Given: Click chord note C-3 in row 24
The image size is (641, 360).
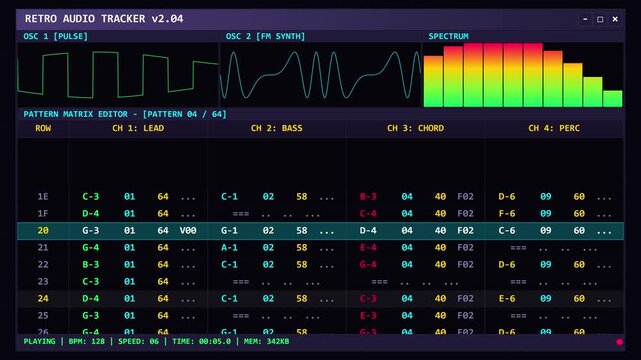Looking at the screenshot, I should point(368,299).
